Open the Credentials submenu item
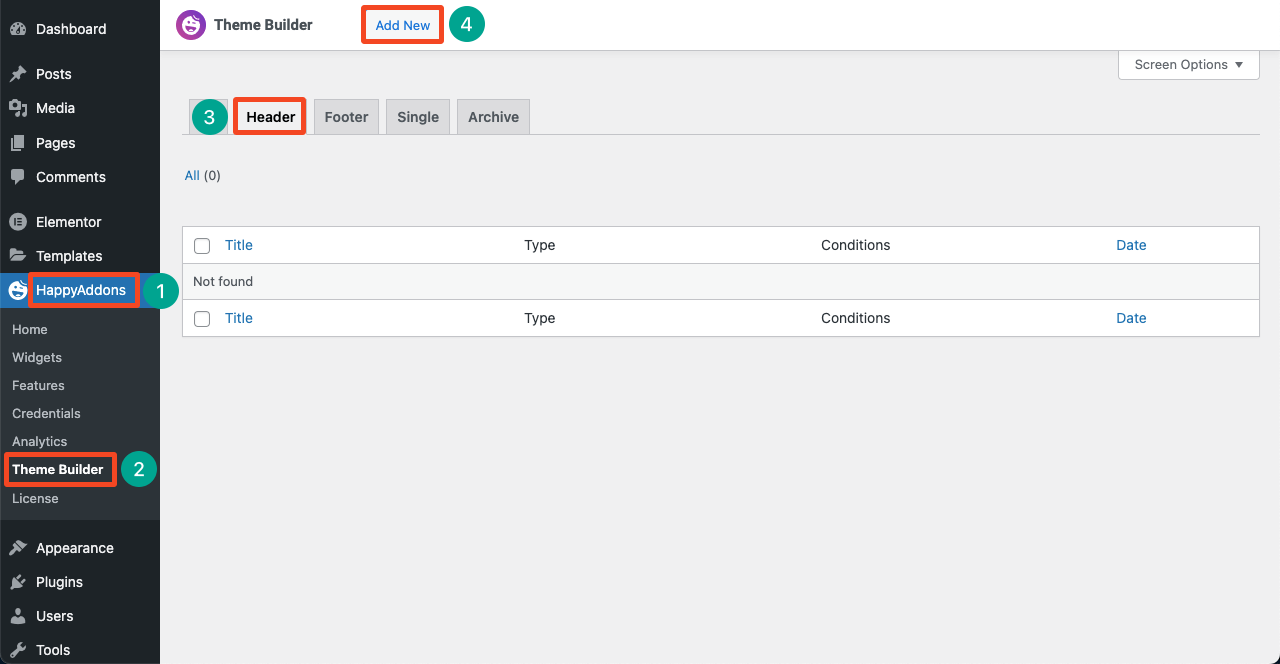Screen dimensions: 1280x664 46,413
